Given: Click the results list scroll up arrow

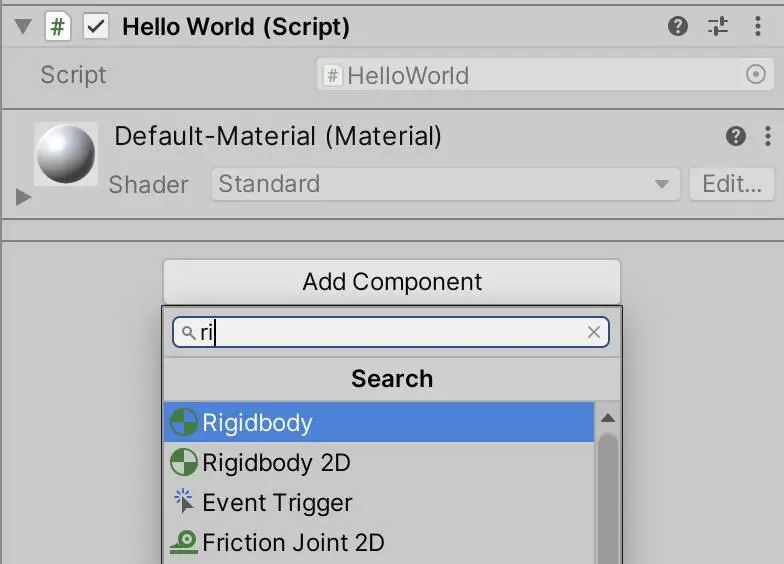Looking at the screenshot, I should click(607, 418).
